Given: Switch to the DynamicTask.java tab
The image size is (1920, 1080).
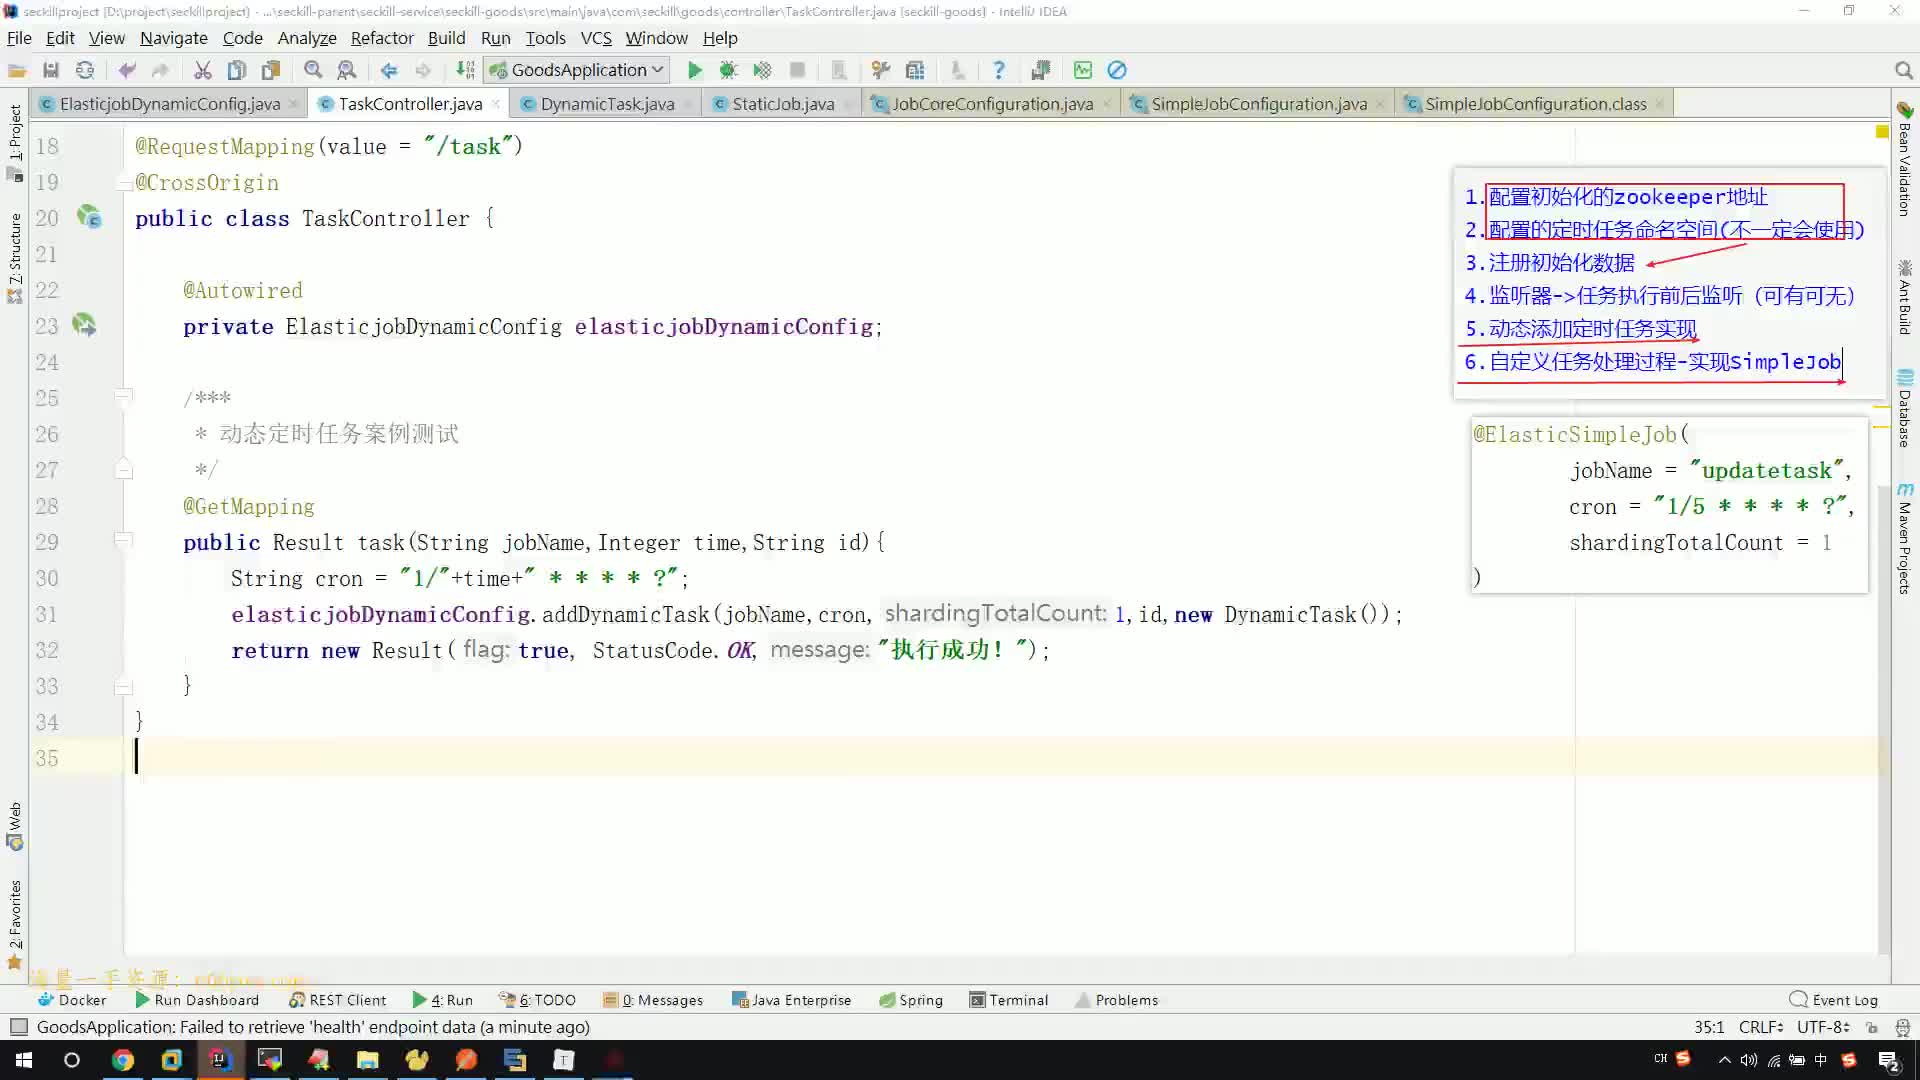Looking at the screenshot, I should coord(607,104).
